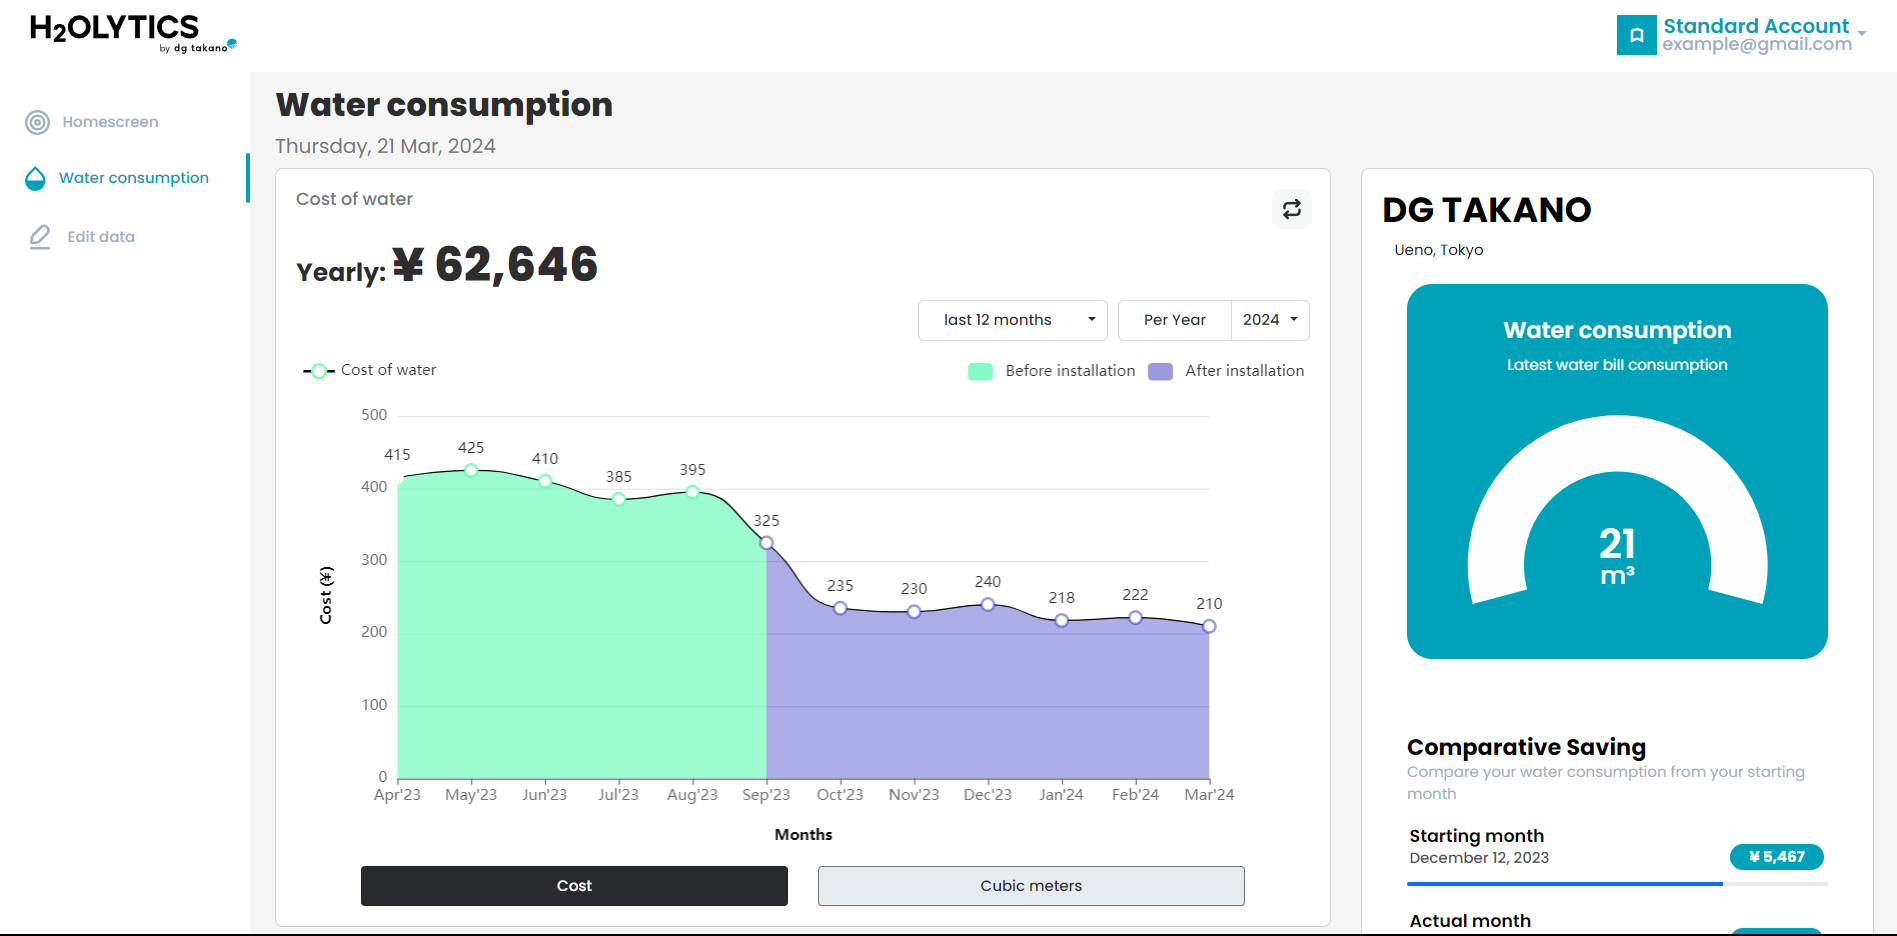
Task: Go to Homescreen in sidebar
Action: point(110,122)
